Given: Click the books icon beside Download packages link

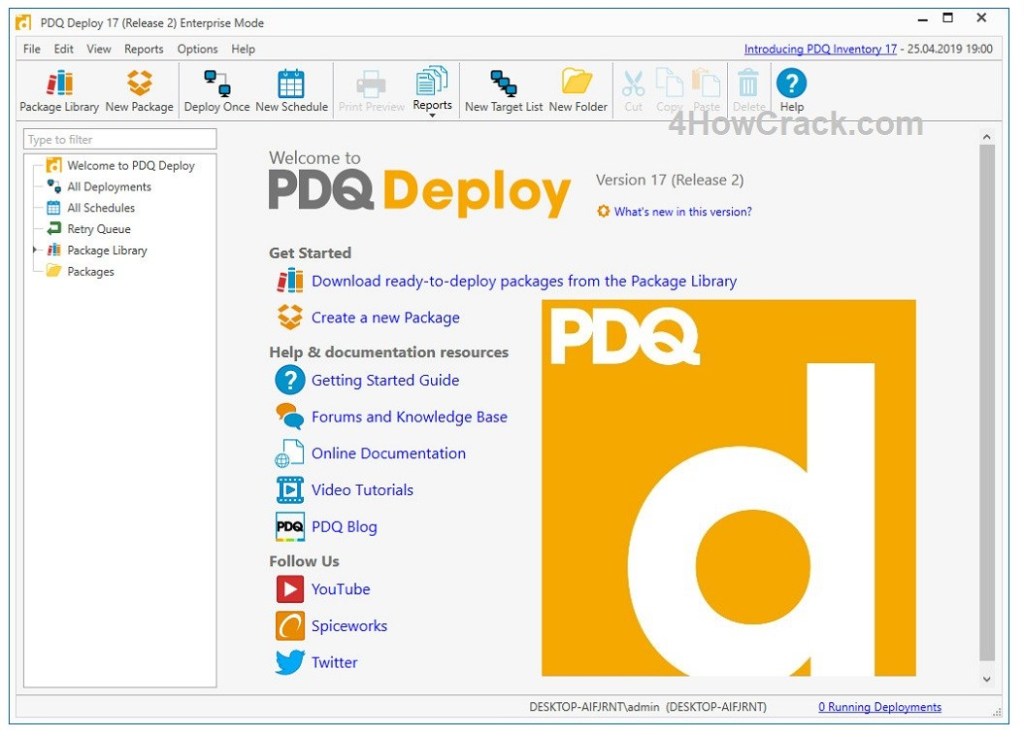Looking at the screenshot, I should pos(290,281).
